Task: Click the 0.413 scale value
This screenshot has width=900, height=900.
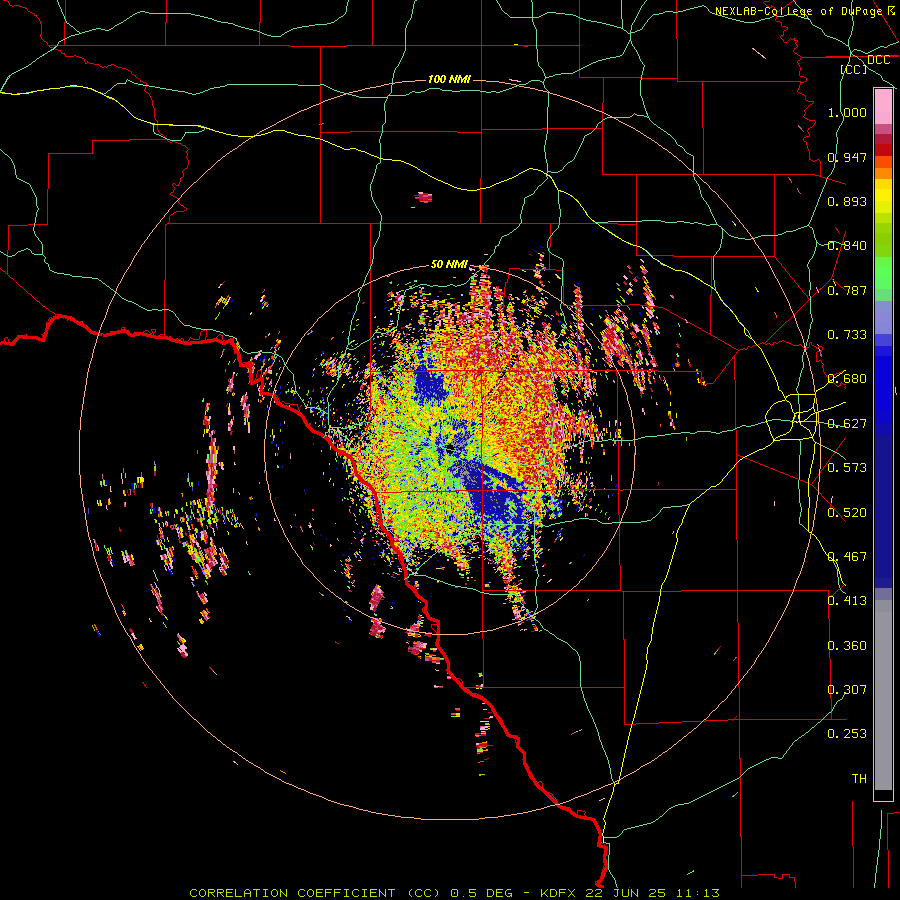Action: pyautogui.click(x=847, y=601)
